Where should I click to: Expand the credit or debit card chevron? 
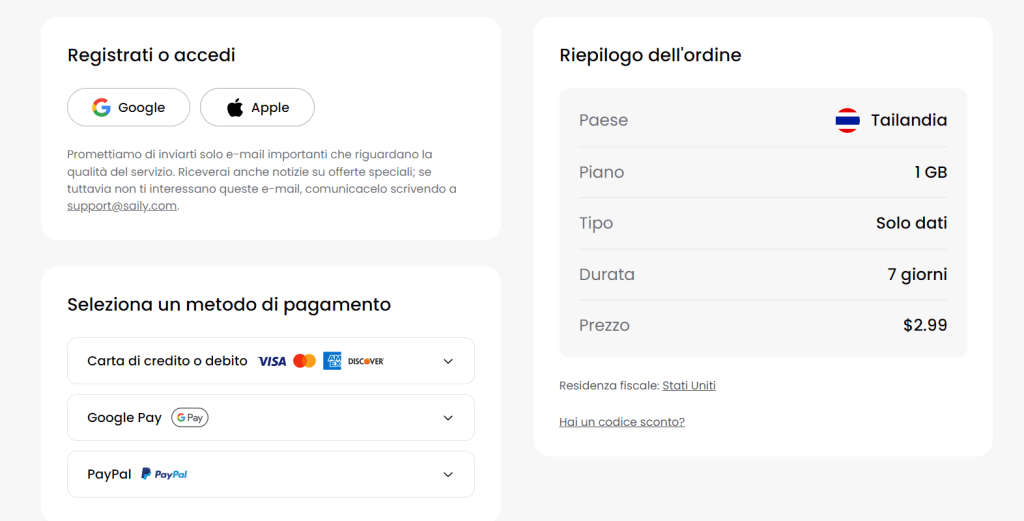click(448, 361)
